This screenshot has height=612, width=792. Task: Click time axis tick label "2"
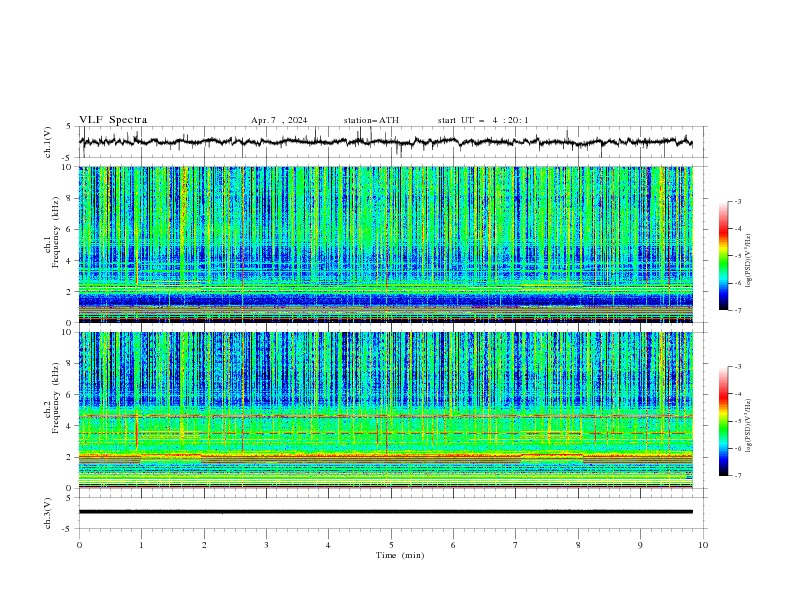click(204, 545)
